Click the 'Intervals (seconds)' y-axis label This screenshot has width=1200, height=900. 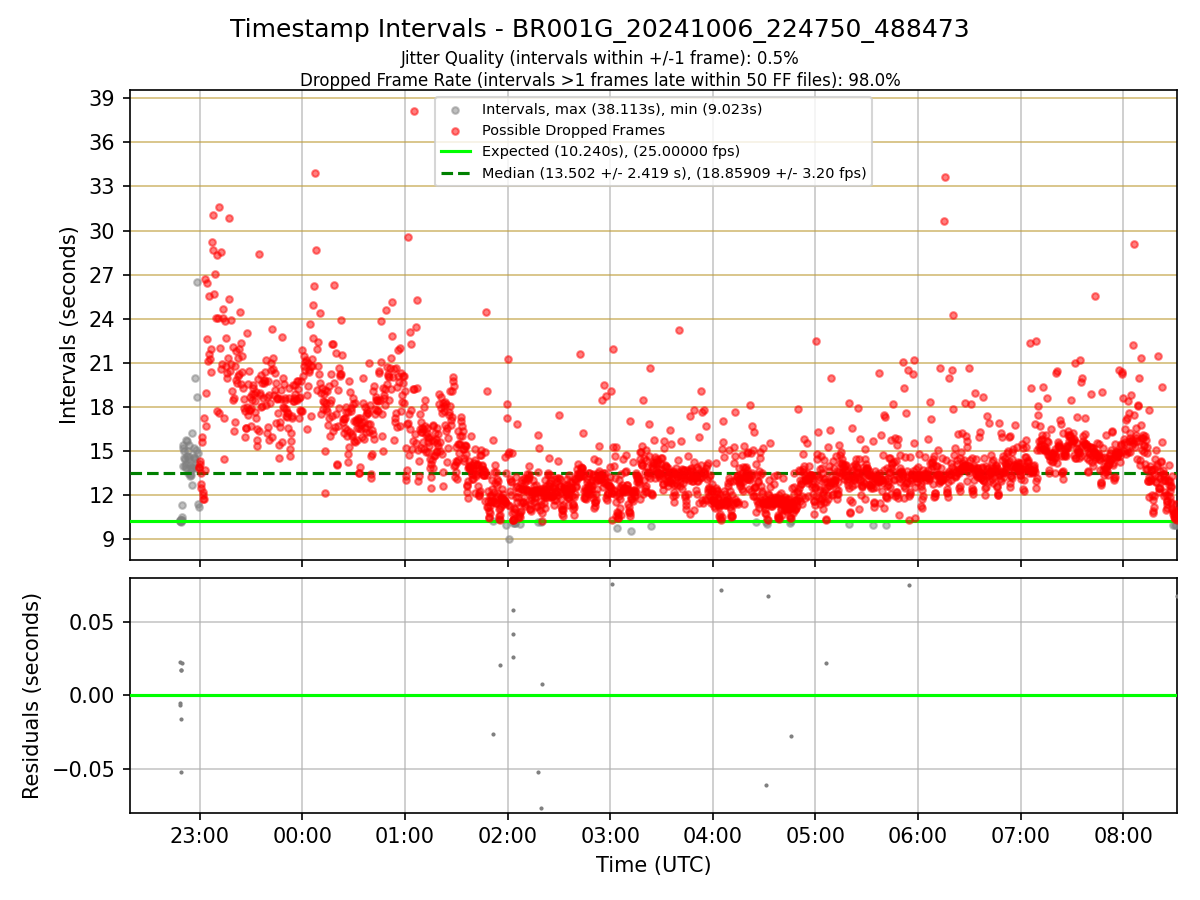point(68,325)
